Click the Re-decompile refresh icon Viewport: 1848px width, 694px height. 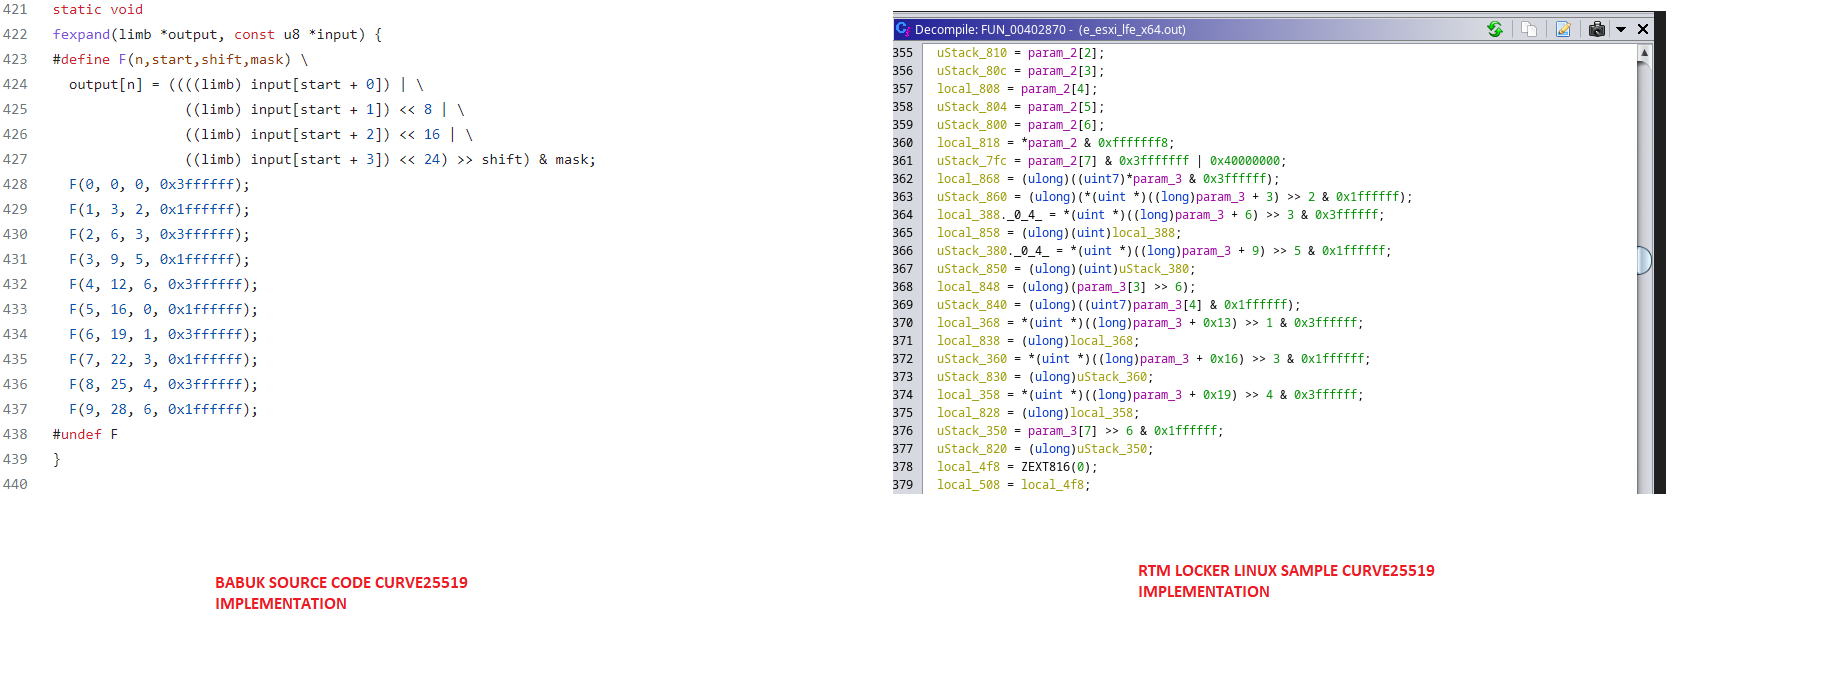pyautogui.click(x=1494, y=29)
